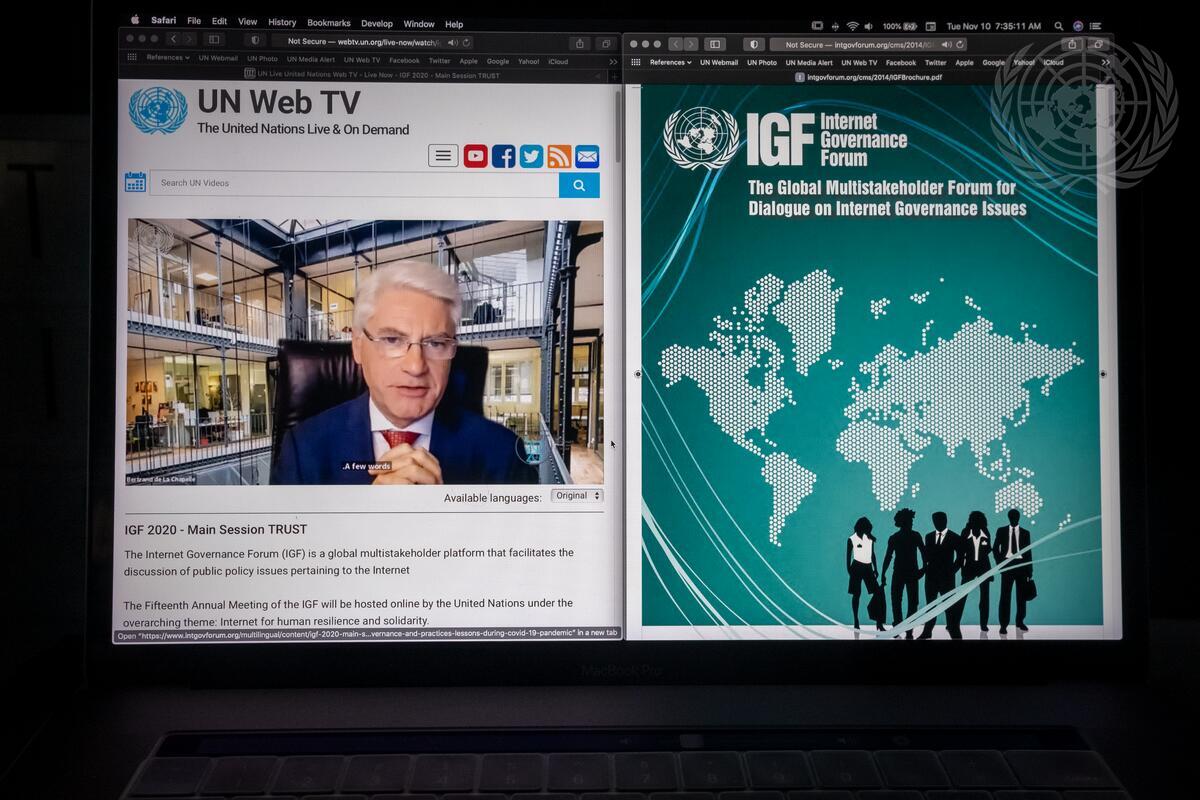The height and width of the screenshot is (800, 1200).
Task: Click the left page's vertical scrollbar
Action: click(x=619, y=130)
